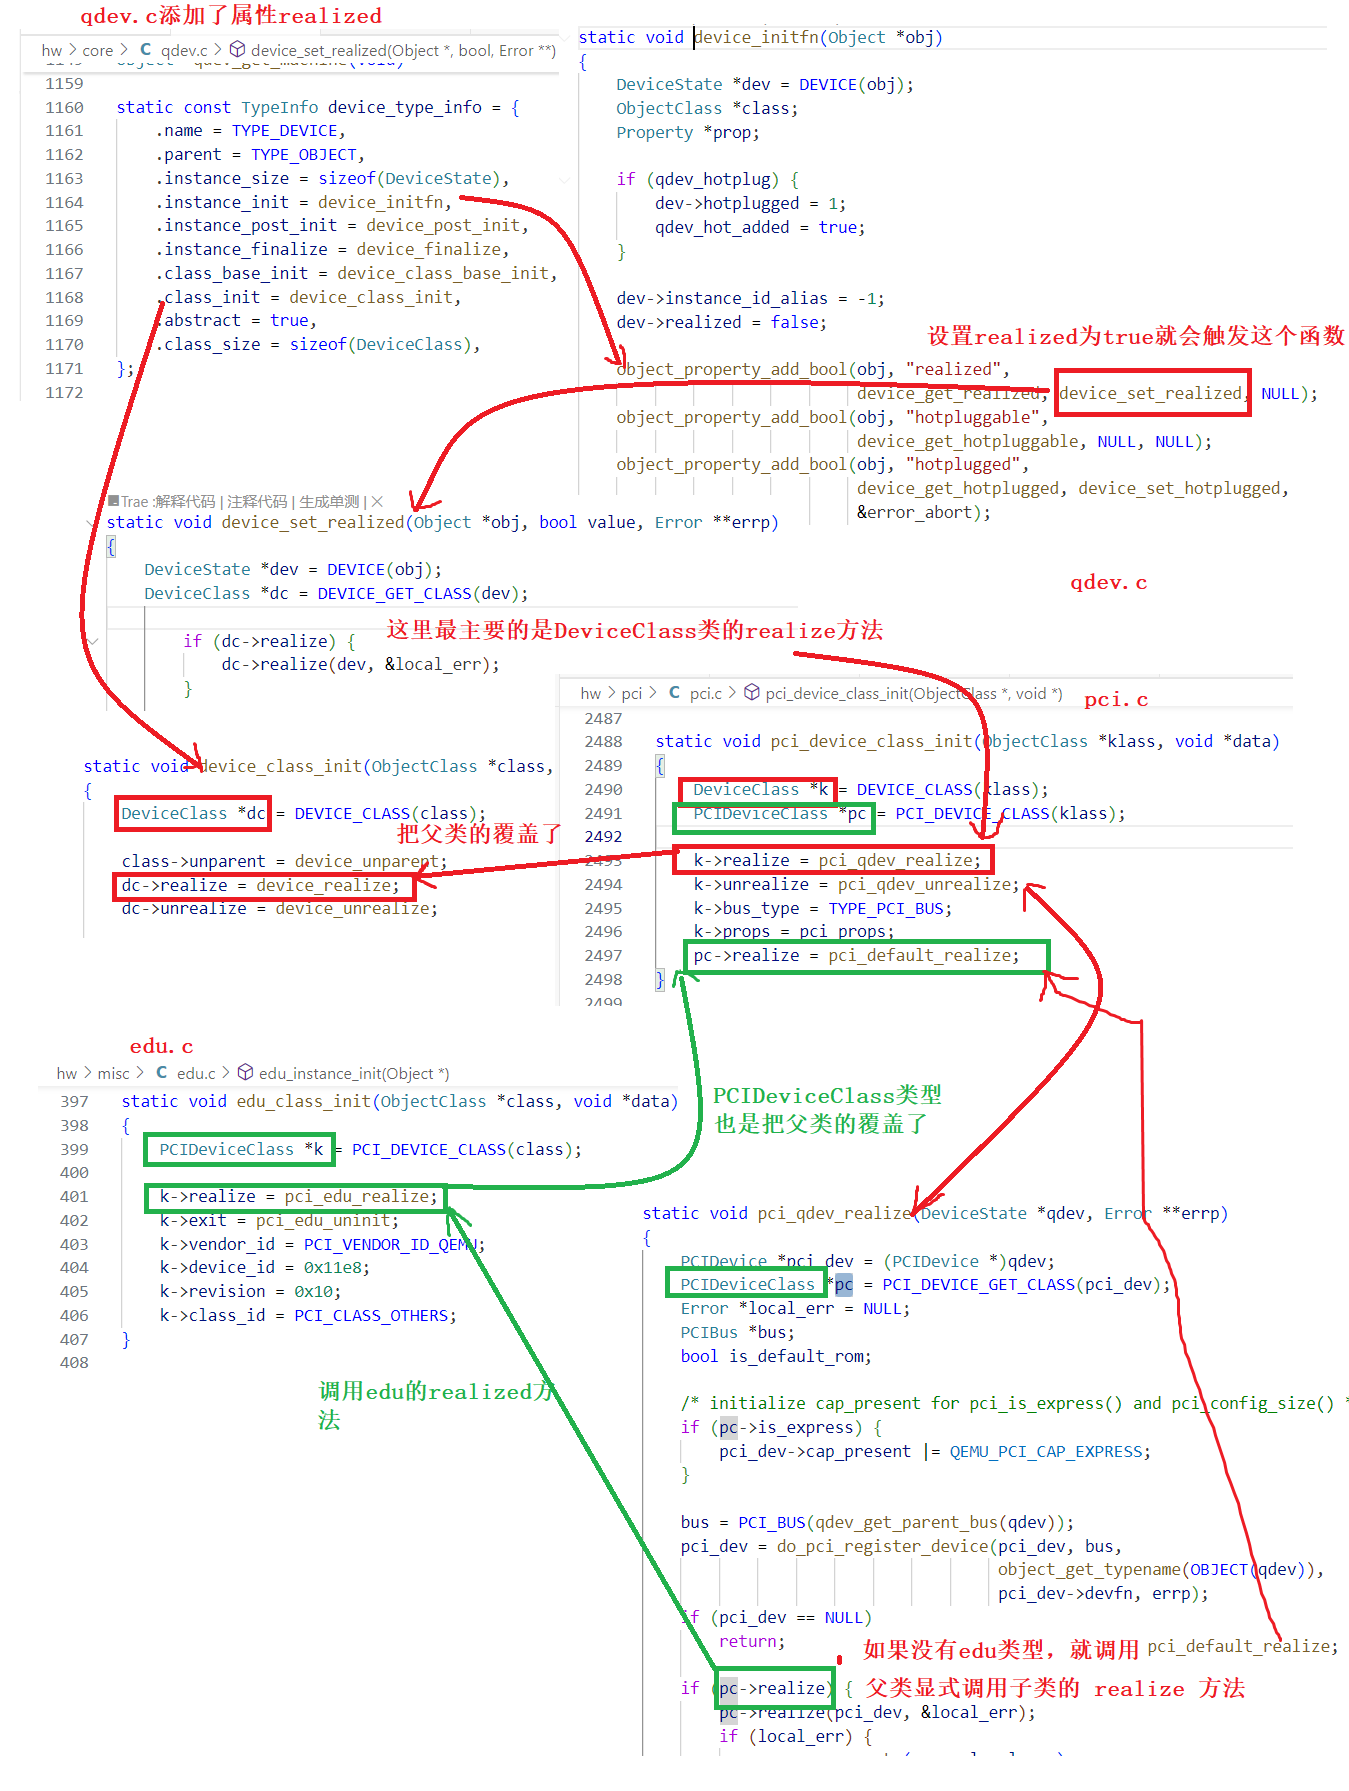Click '&error_abort' argument
The height and width of the screenshot is (1791, 1349).
pos(914,512)
